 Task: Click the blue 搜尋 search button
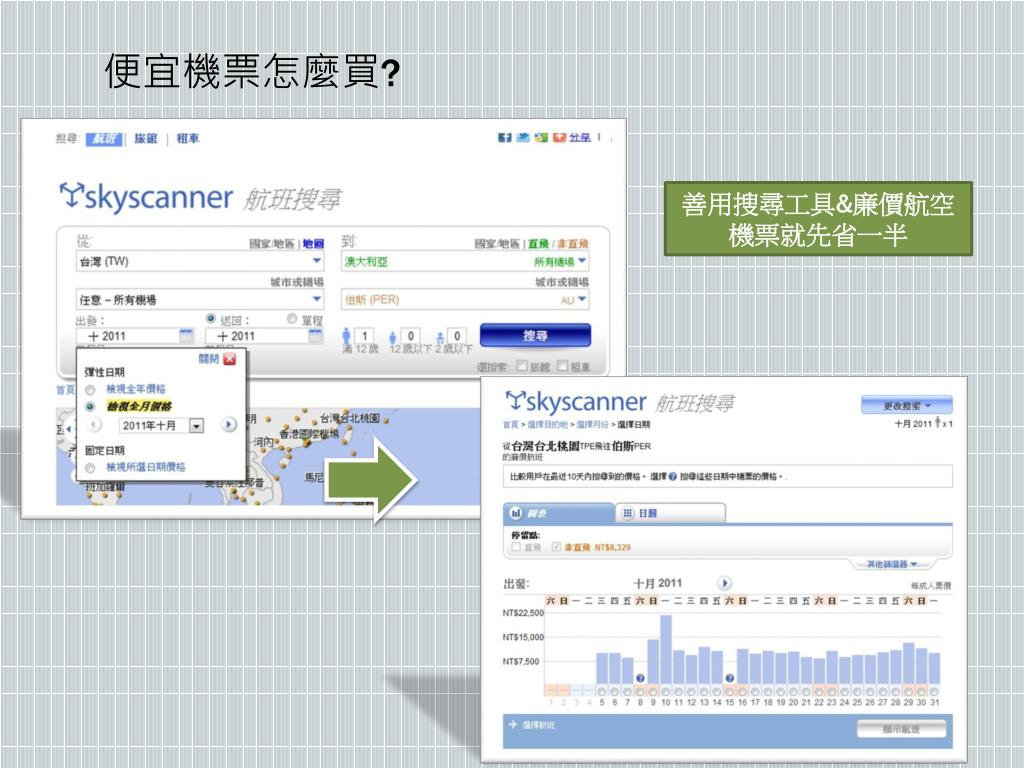click(x=536, y=335)
